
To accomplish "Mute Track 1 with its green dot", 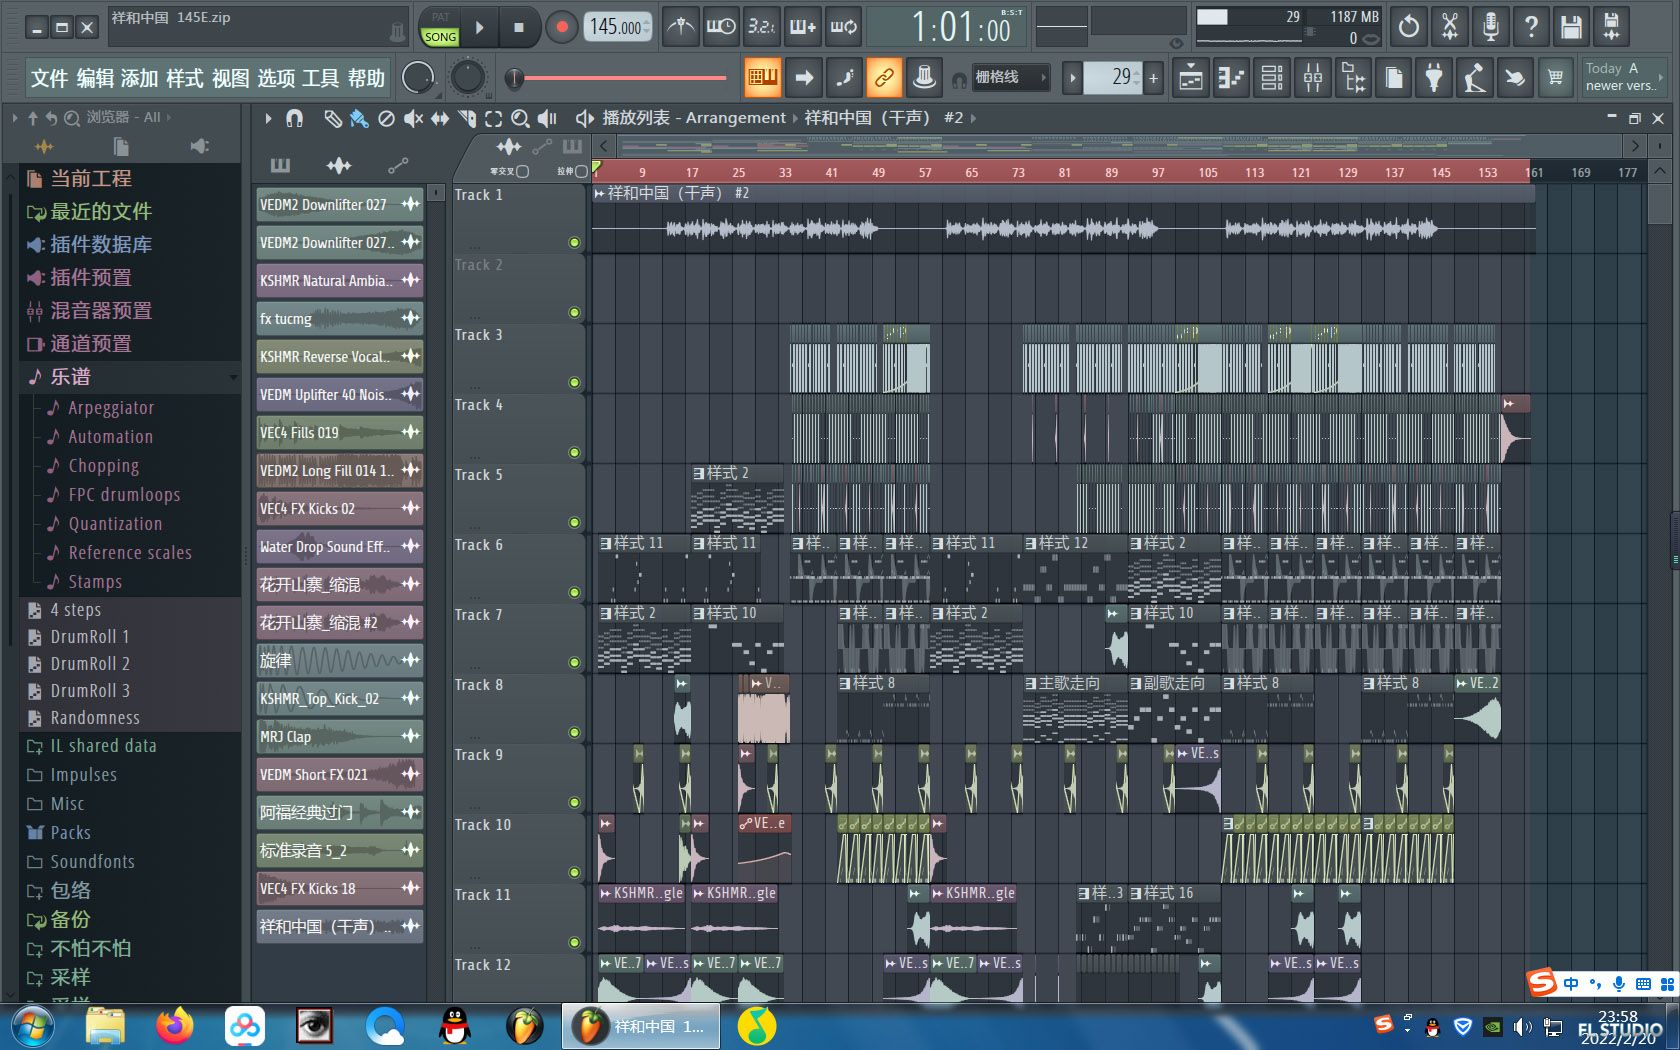I will (574, 242).
